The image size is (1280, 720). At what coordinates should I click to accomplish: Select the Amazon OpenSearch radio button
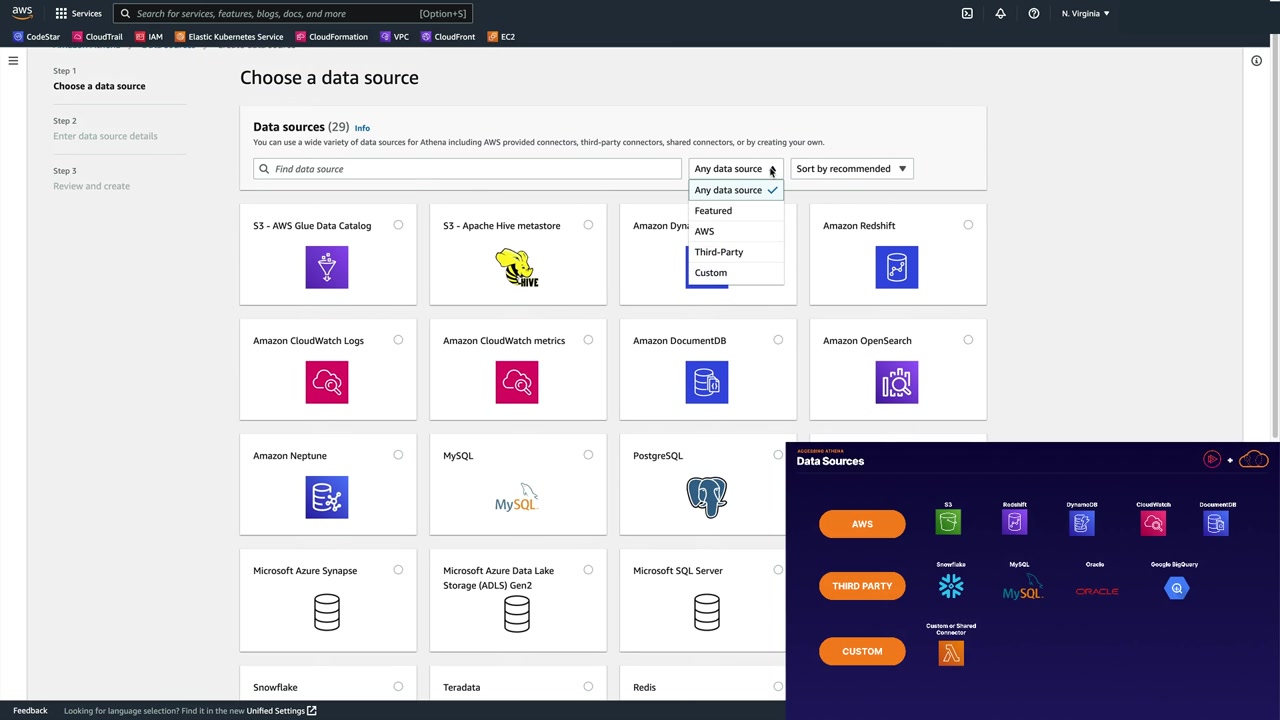(968, 340)
